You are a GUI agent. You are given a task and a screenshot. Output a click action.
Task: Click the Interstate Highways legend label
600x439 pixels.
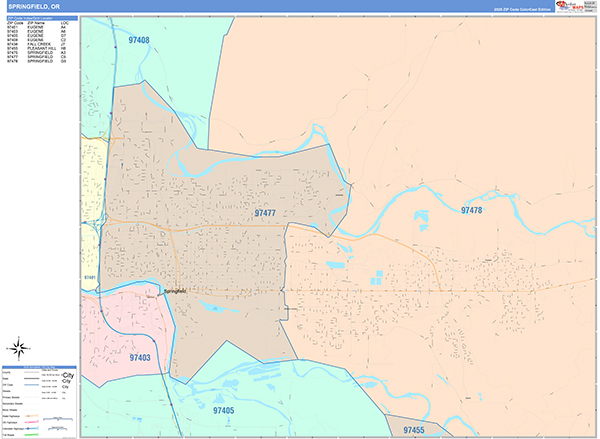(x=13, y=429)
